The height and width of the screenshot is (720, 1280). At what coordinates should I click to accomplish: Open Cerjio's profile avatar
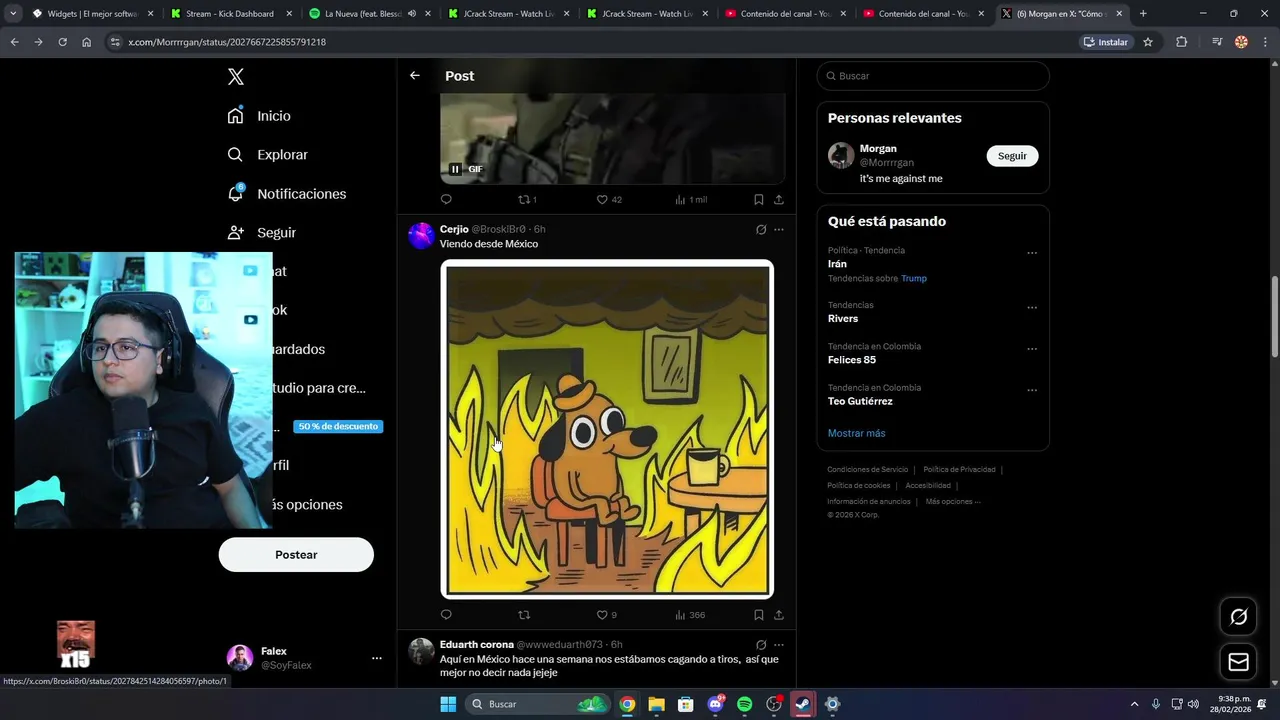421,236
